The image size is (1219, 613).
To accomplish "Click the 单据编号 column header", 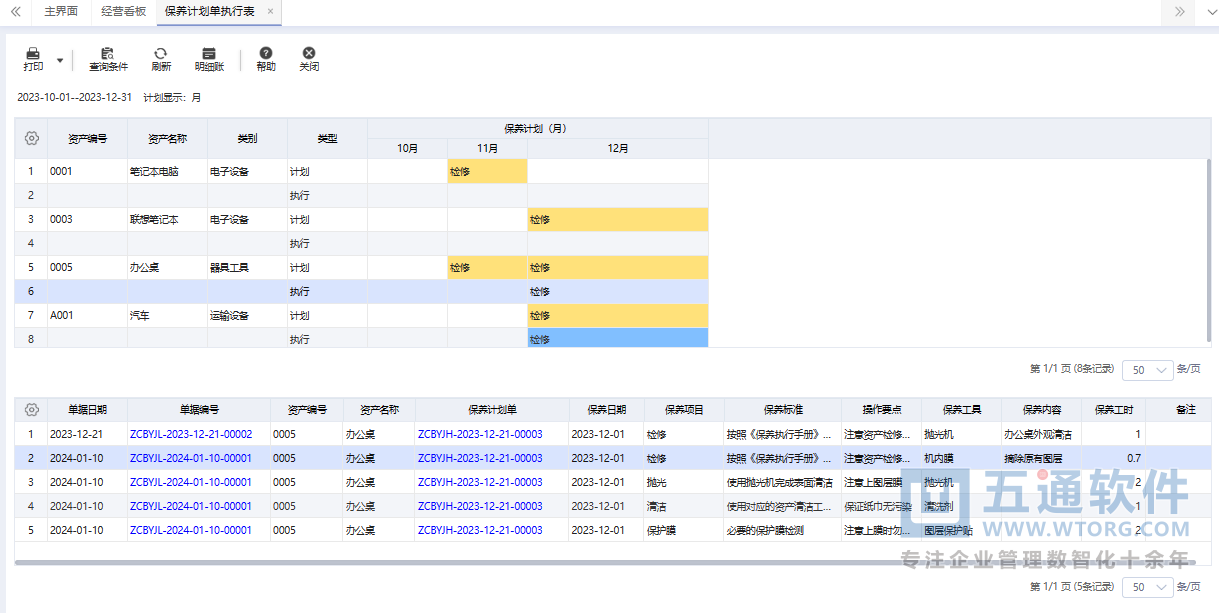I will point(199,410).
